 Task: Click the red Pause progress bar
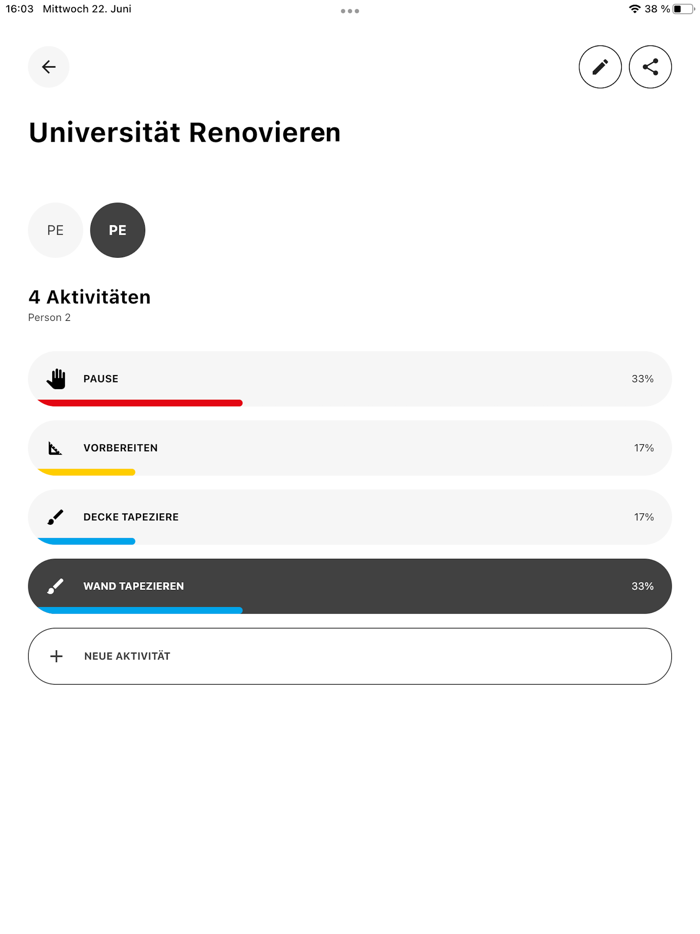point(140,403)
